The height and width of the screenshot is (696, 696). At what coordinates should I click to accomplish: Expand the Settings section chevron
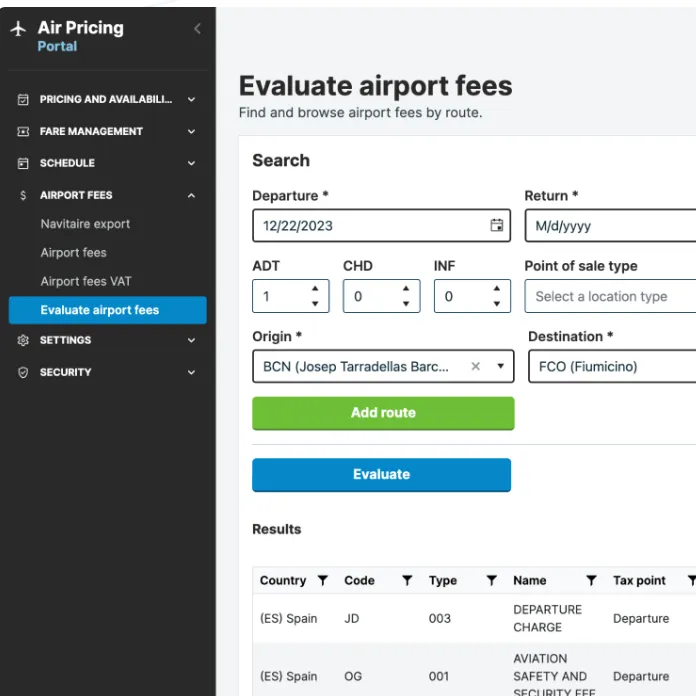click(x=191, y=340)
